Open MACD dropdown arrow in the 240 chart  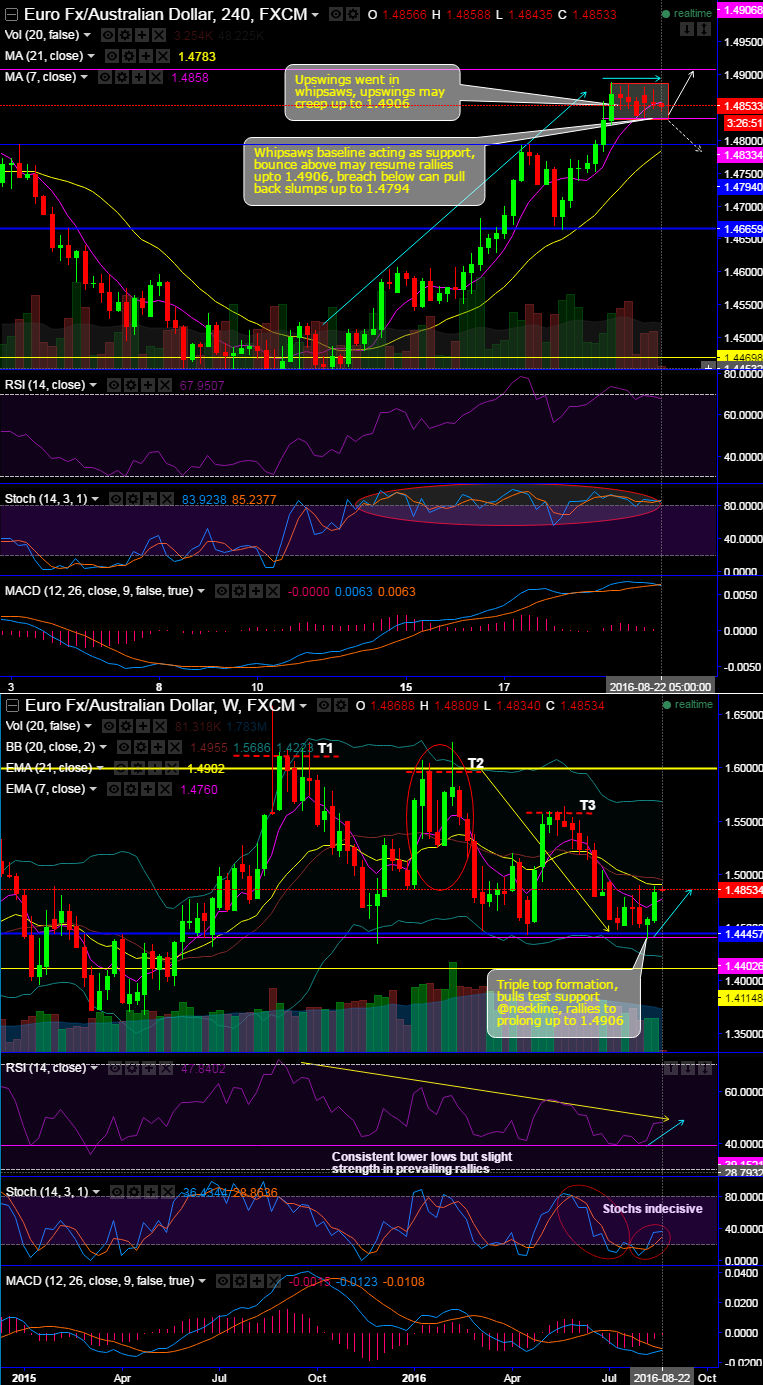click(200, 591)
